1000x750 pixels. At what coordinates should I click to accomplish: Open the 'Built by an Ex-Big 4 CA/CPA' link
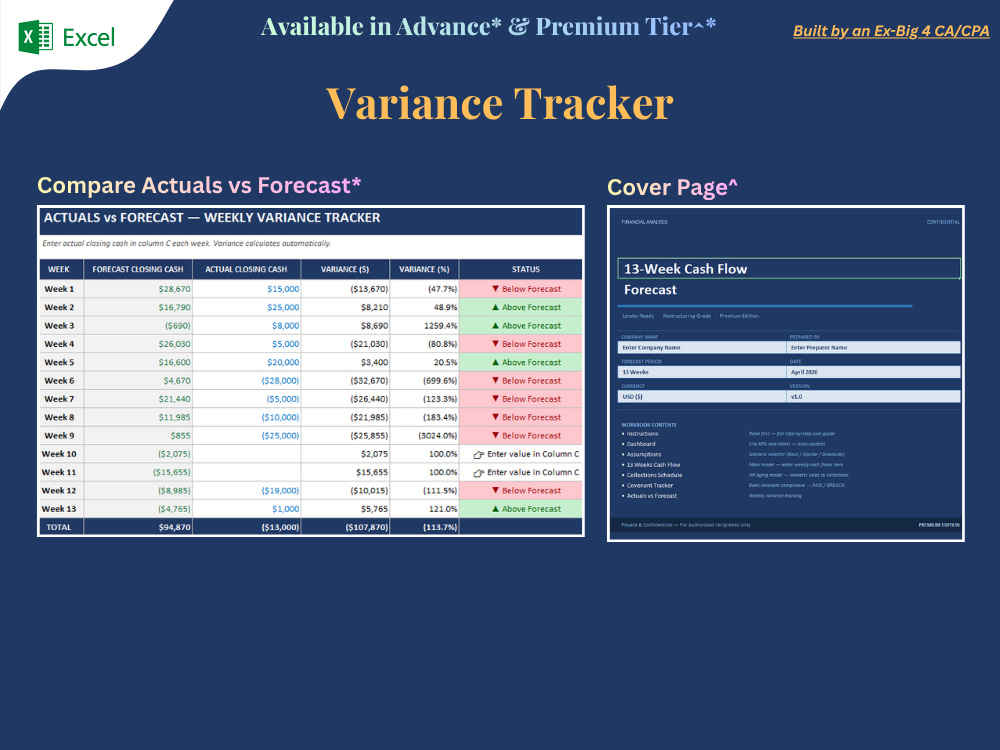(x=891, y=31)
